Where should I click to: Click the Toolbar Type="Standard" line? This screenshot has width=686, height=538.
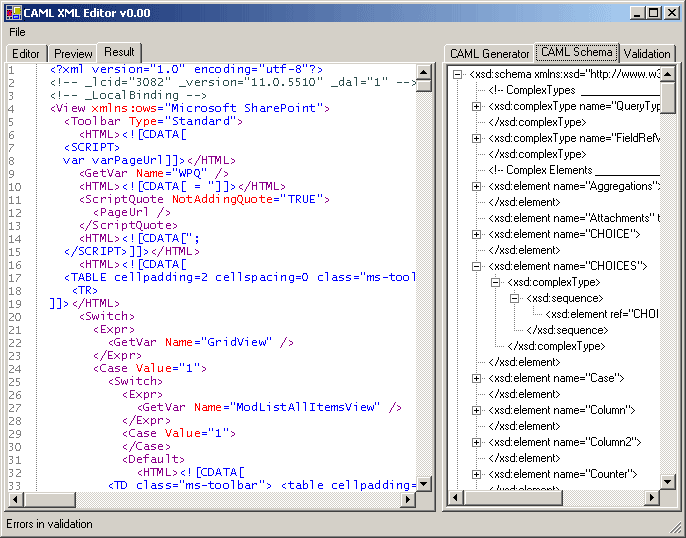[x=153, y=121]
